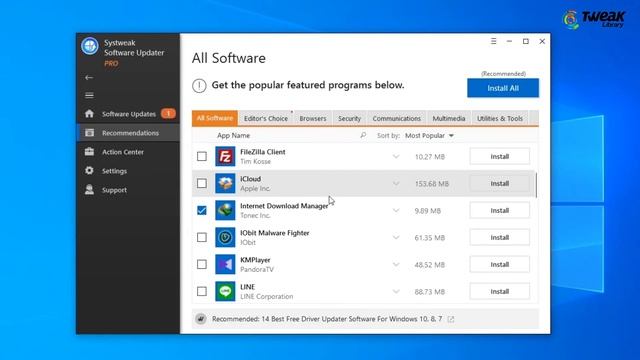Click the Internet Download Manager icon
This screenshot has height=360, width=640.
pyautogui.click(x=225, y=210)
